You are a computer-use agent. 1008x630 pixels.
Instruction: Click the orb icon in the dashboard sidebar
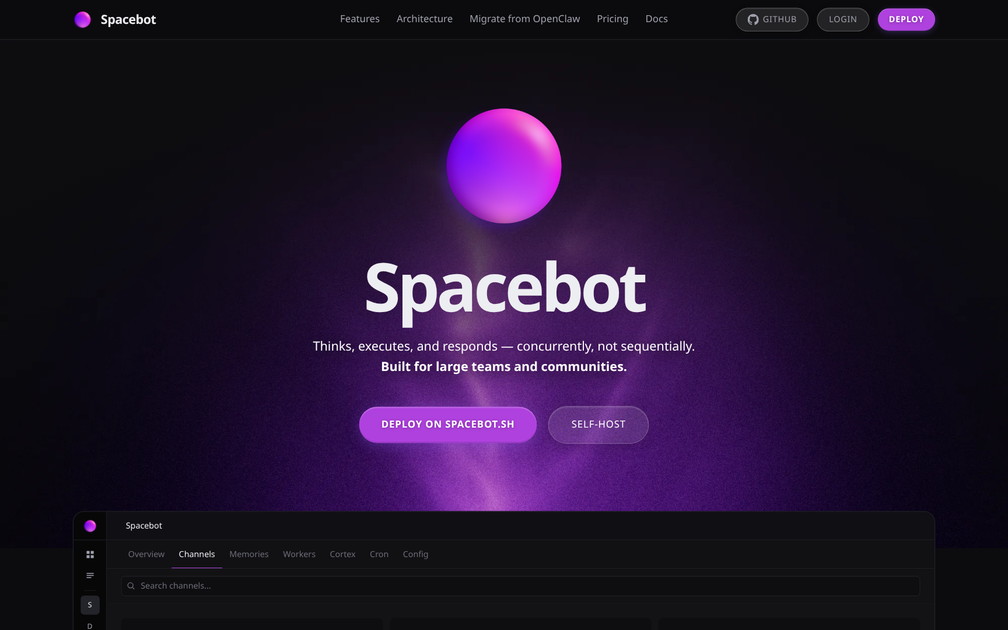click(90, 526)
